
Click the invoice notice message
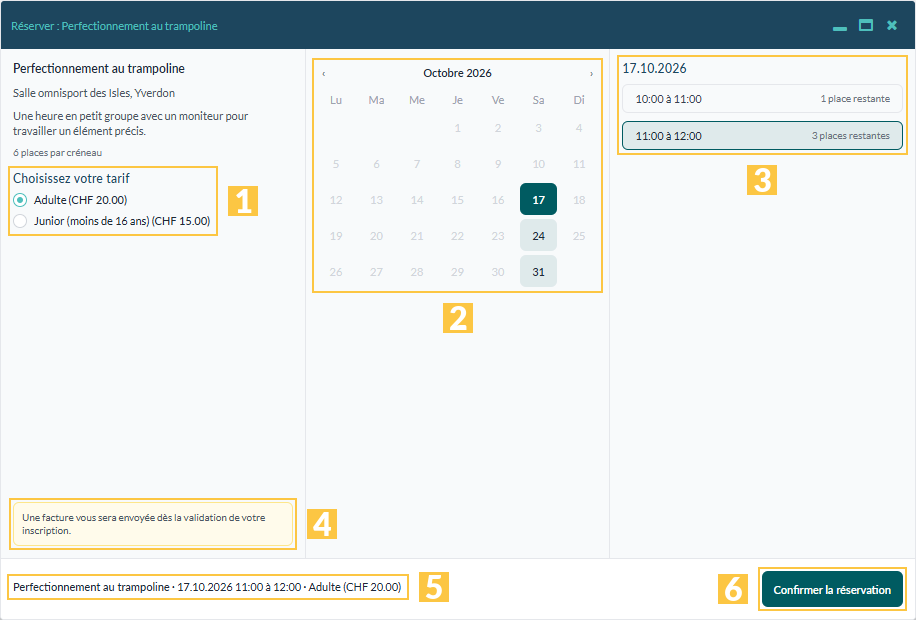point(153,524)
